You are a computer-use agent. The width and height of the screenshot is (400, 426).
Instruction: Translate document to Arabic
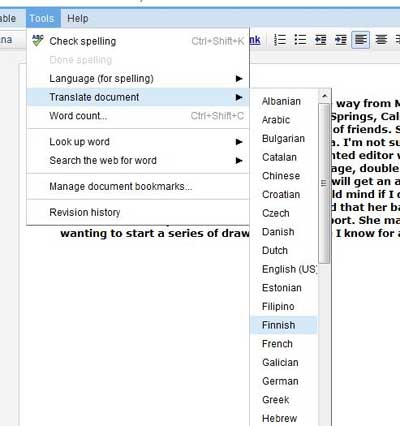coord(284,120)
